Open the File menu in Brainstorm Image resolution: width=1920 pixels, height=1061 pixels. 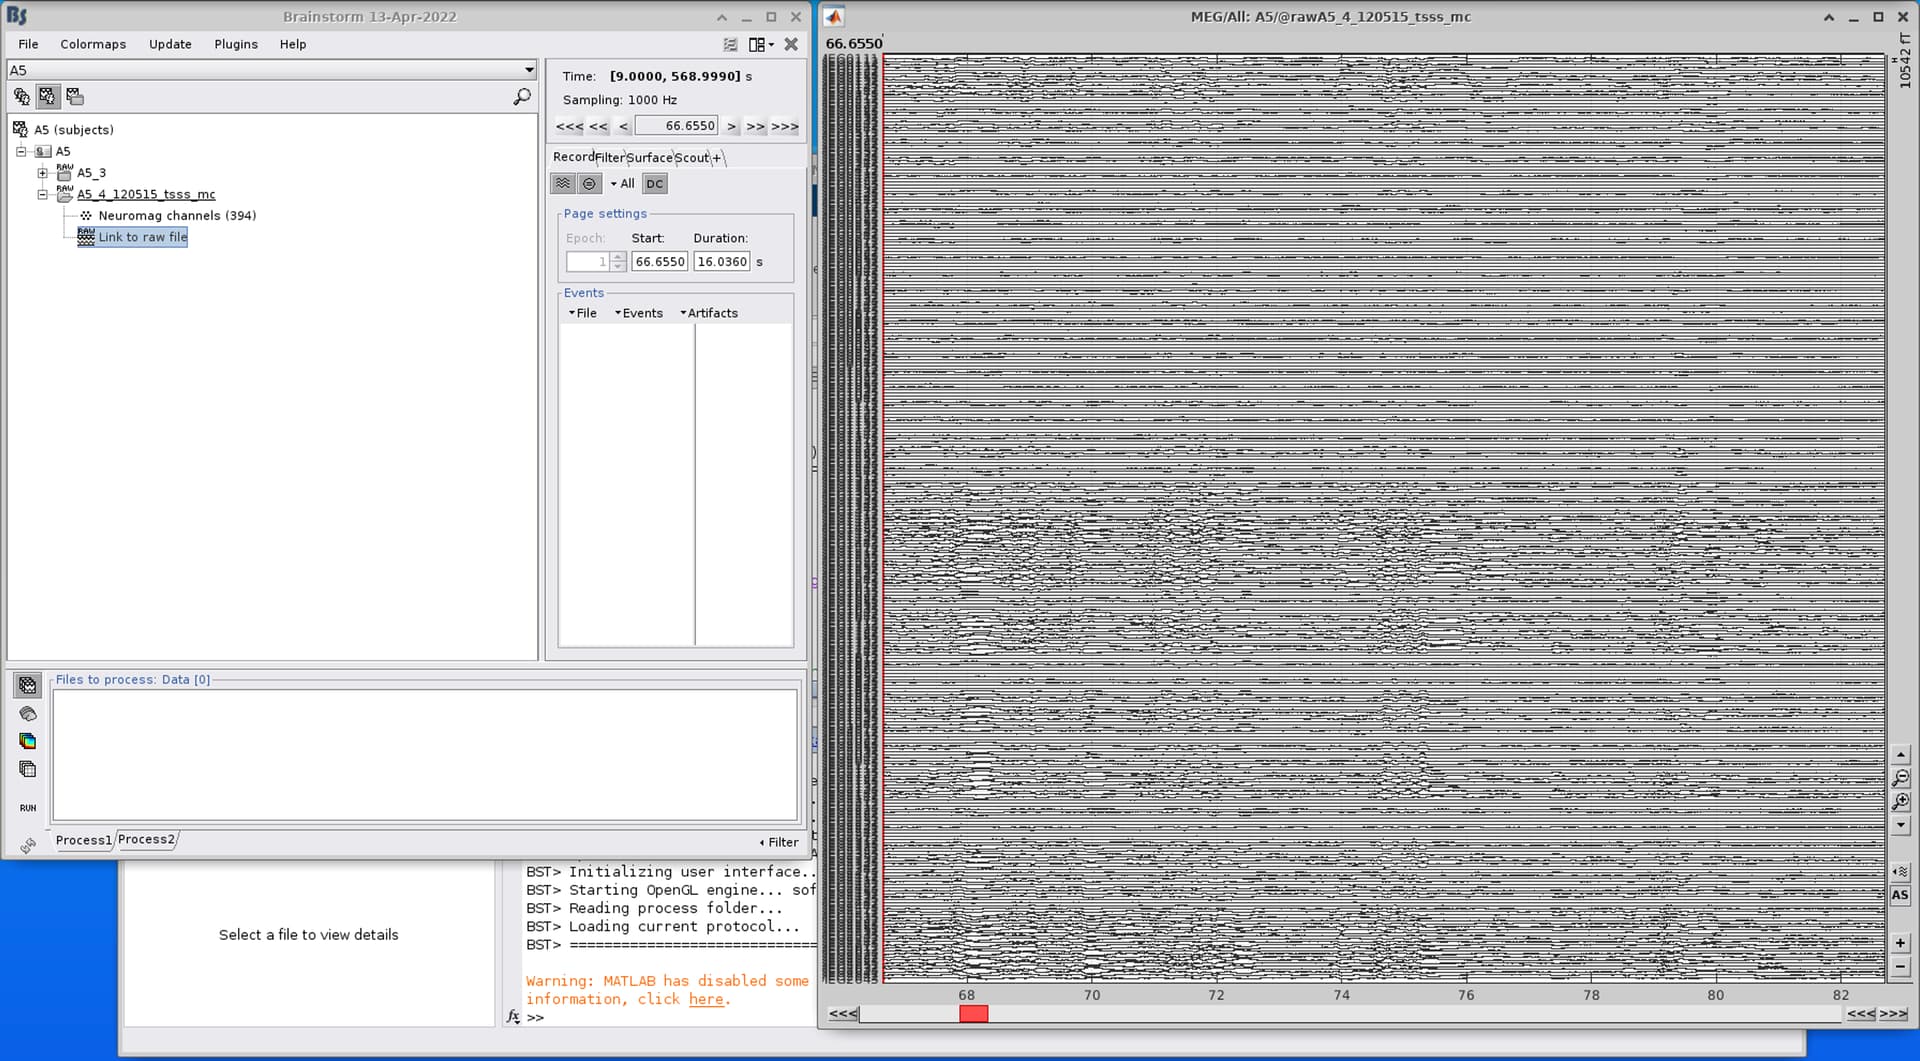point(28,44)
